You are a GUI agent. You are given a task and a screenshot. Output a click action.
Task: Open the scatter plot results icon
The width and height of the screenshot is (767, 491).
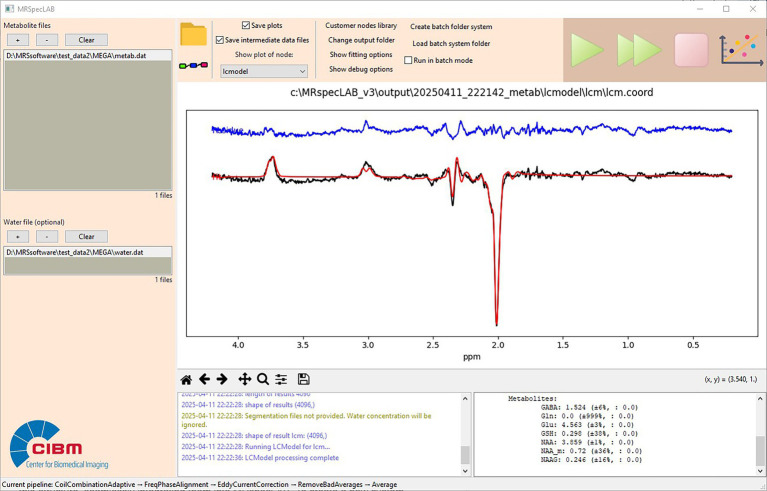(741, 49)
